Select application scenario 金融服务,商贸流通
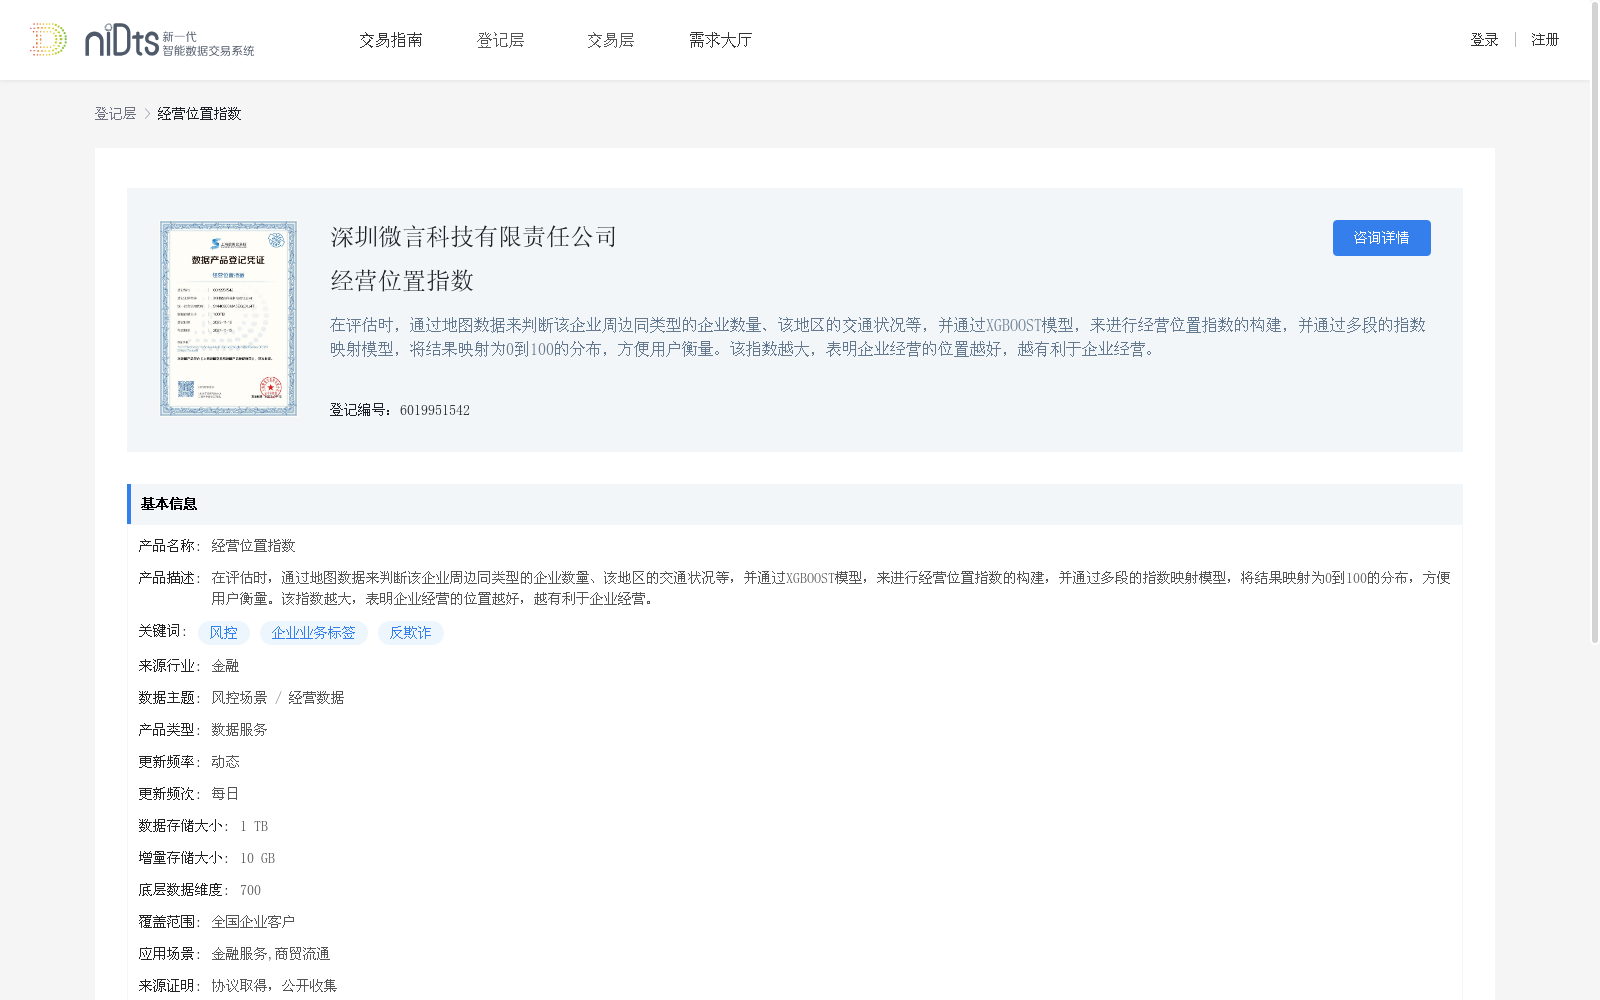This screenshot has width=1600, height=1000. pos(270,954)
